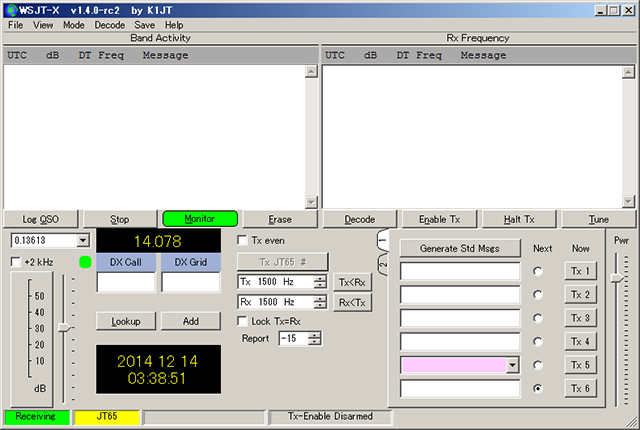Screen dimensions: 640x430
Task: Click the green Receiving status label
Action: [37, 417]
